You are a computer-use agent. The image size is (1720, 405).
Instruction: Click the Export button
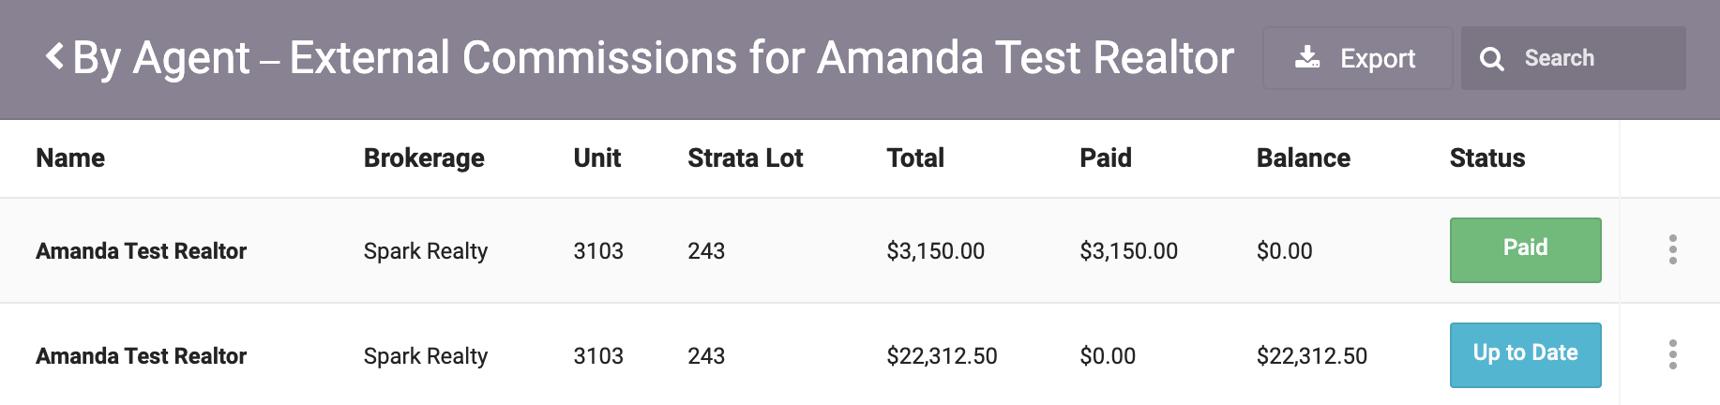pos(1357,58)
